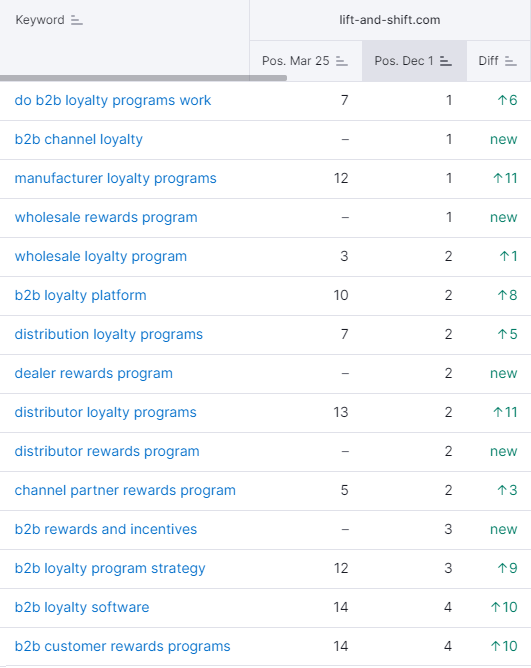Select ↑3 diff in channel partner rewards row

pyautogui.click(x=507, y=490)
